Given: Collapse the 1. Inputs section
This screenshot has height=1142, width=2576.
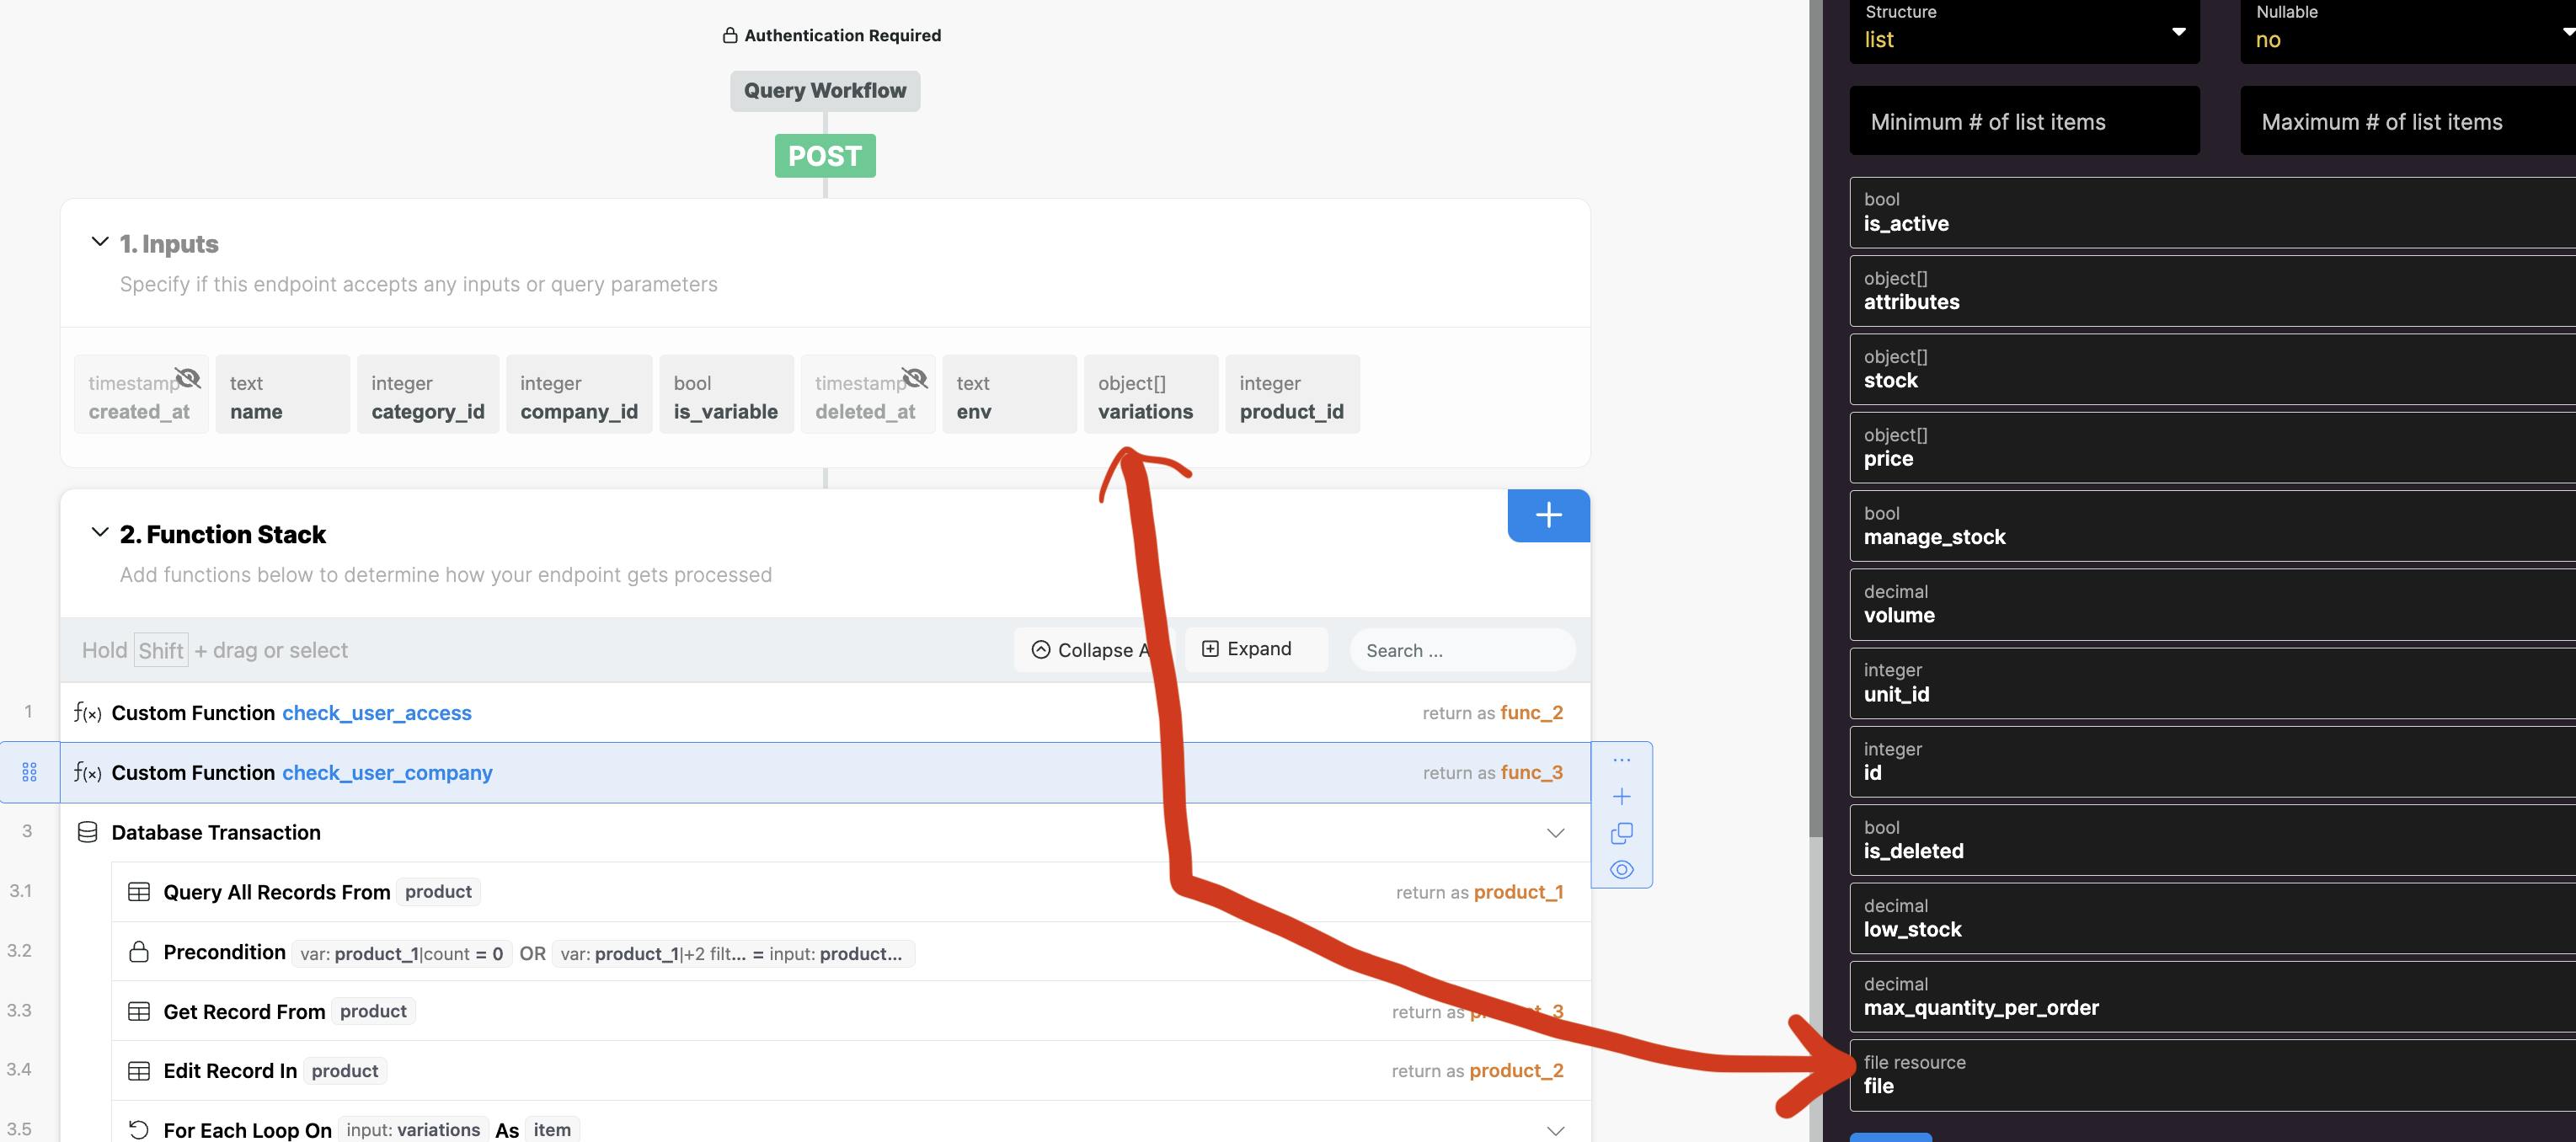Looking at the screenshot, I should point(100,242).
